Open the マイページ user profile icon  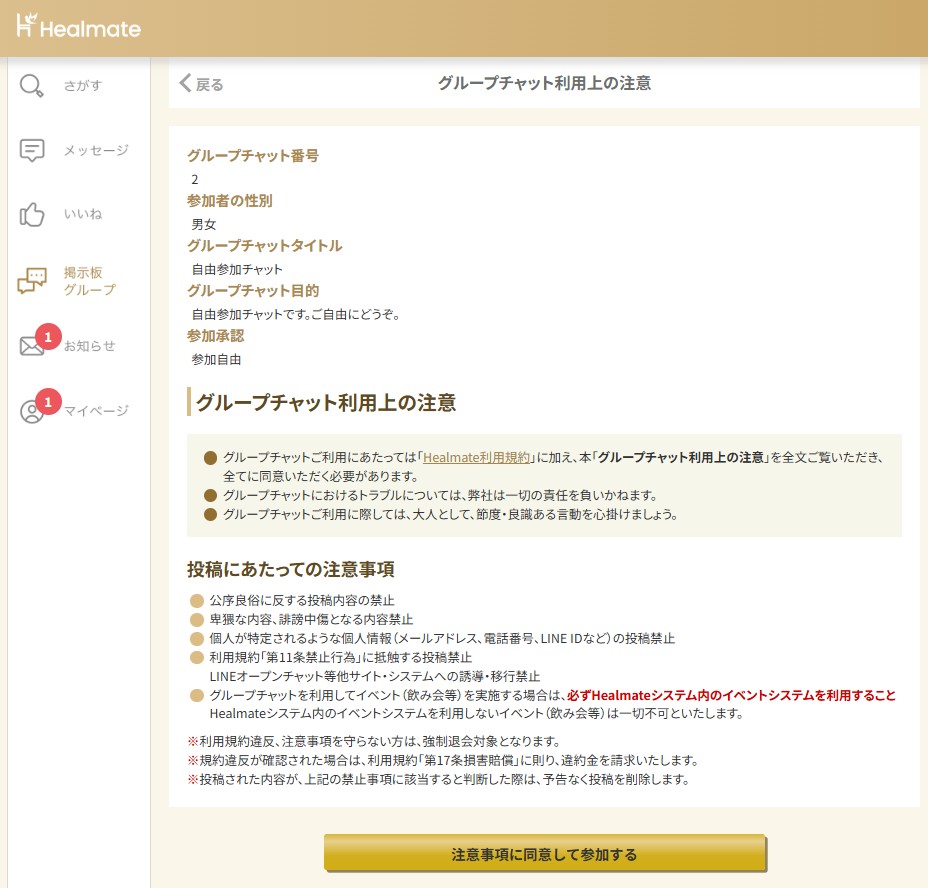pos(31,412)
